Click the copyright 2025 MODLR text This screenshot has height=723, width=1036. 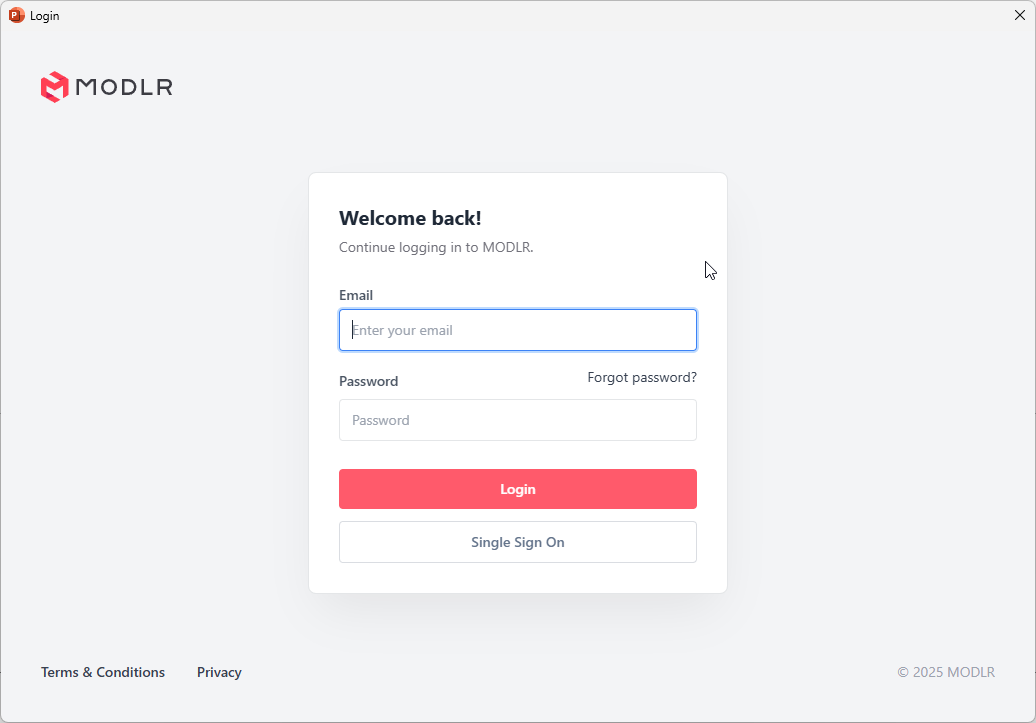(945, 672)
